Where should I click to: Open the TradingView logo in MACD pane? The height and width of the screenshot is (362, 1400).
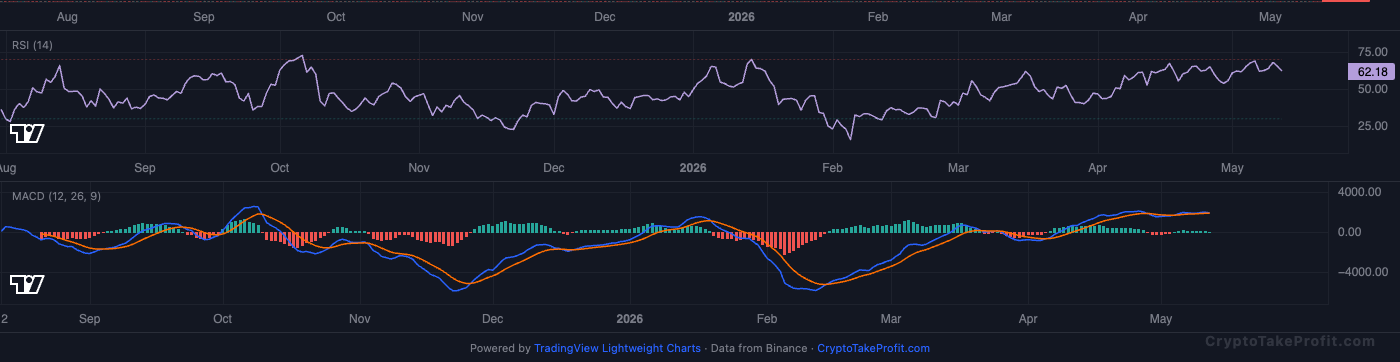point(27,285)
